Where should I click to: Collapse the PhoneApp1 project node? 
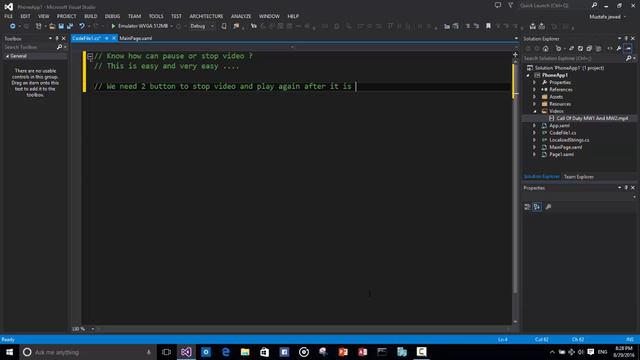click(x=528, y=75)
